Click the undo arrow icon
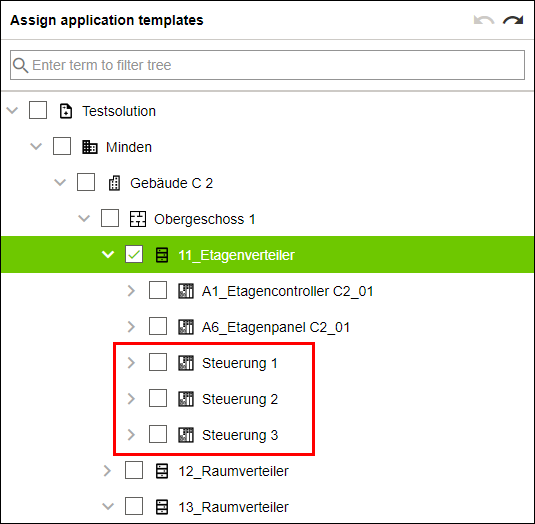 pyautogui.click(x=484, y=20)
